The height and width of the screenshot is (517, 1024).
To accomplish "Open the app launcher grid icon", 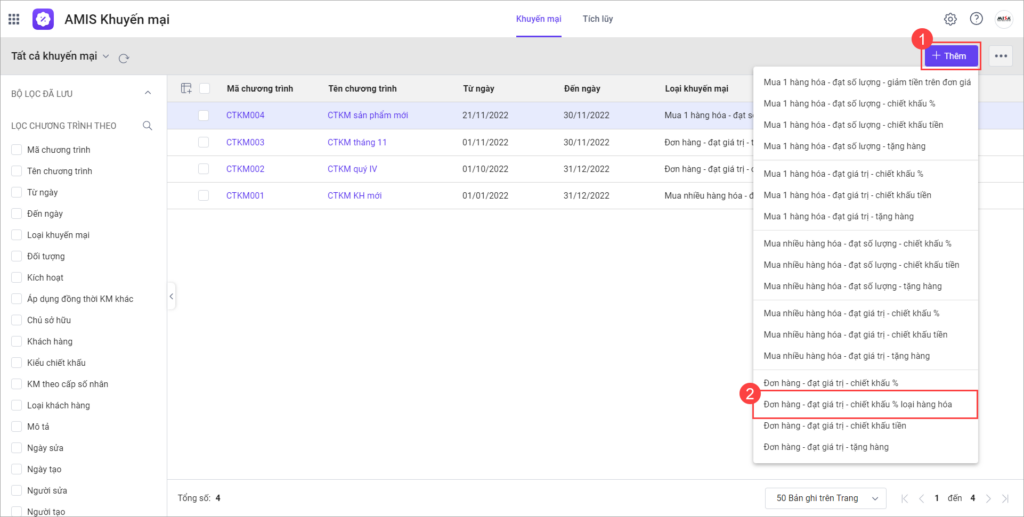I will click(14, 19).
